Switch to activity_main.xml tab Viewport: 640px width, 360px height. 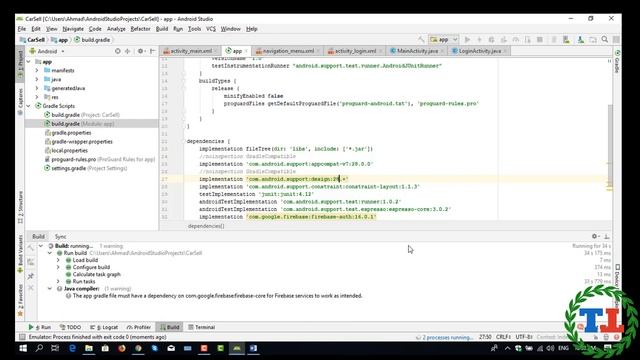click(x=191, y=51)
